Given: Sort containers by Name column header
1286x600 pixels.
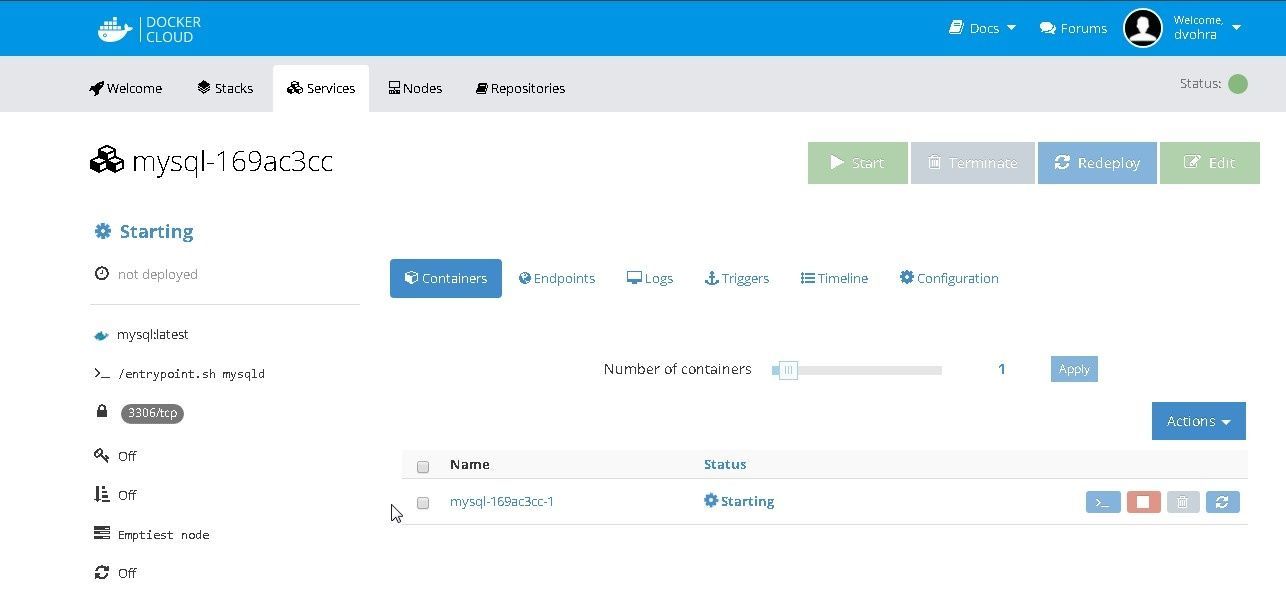Looking at the screenshot, I should point(470,464).
